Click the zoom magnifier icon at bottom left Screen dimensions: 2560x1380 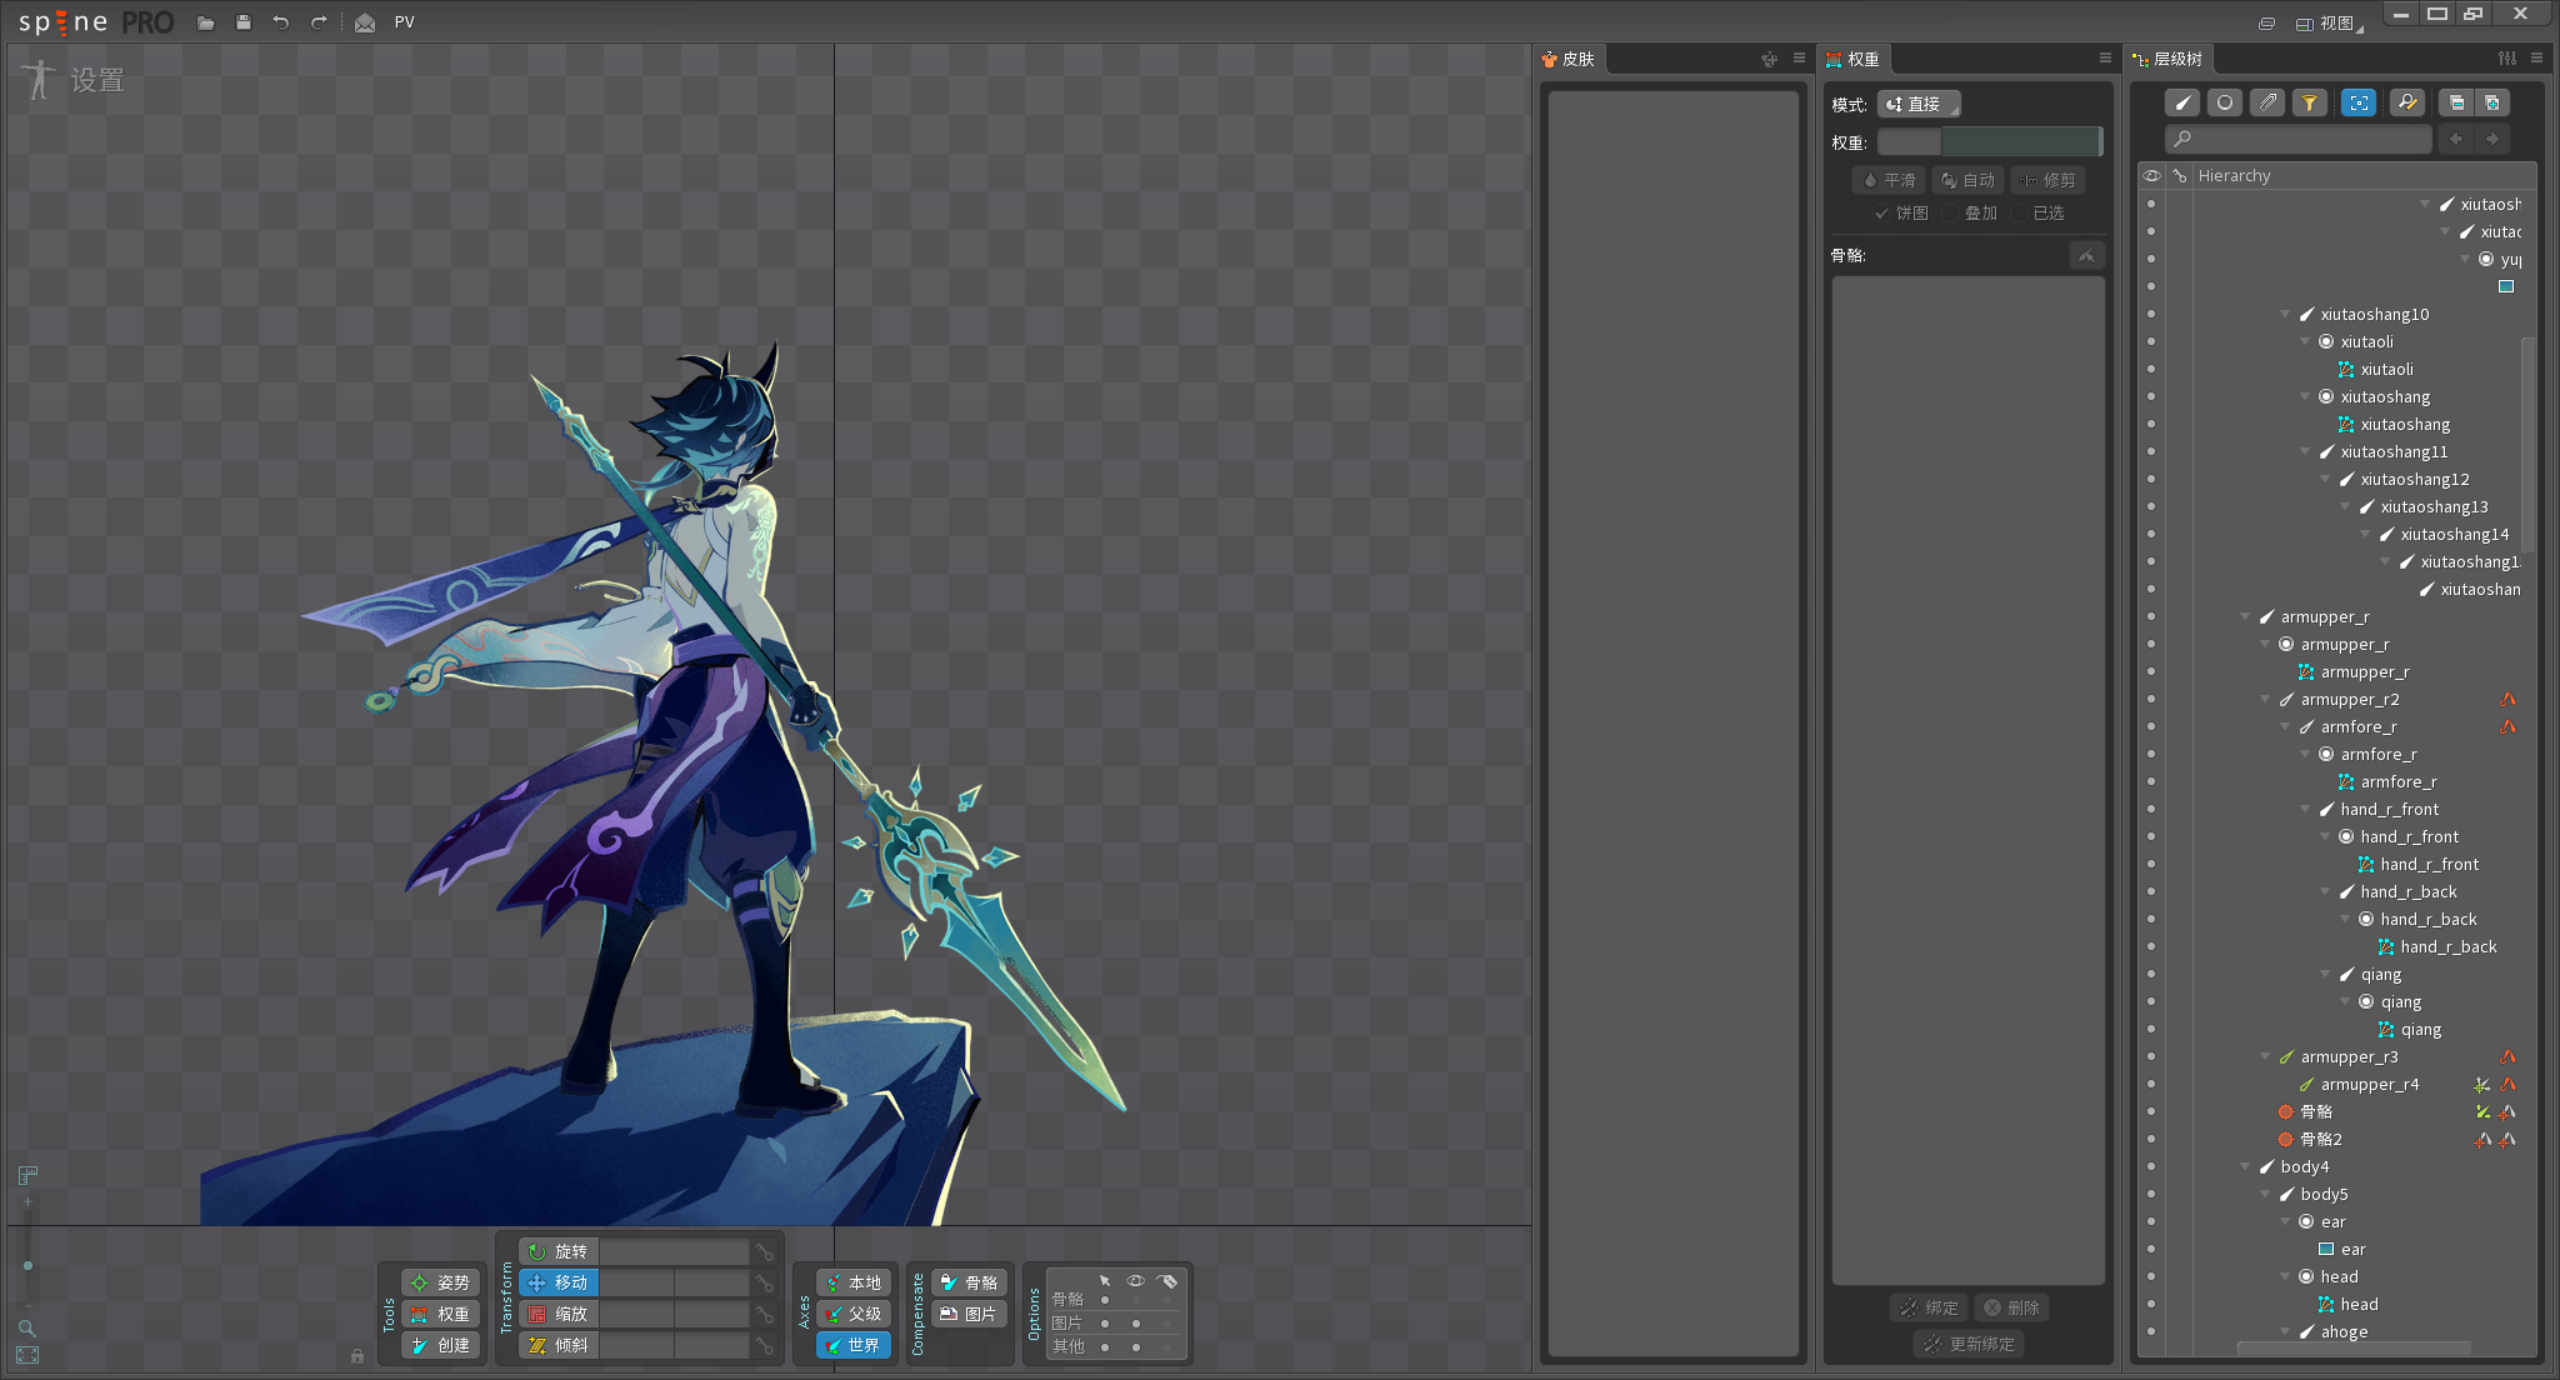click(27, 1328)
